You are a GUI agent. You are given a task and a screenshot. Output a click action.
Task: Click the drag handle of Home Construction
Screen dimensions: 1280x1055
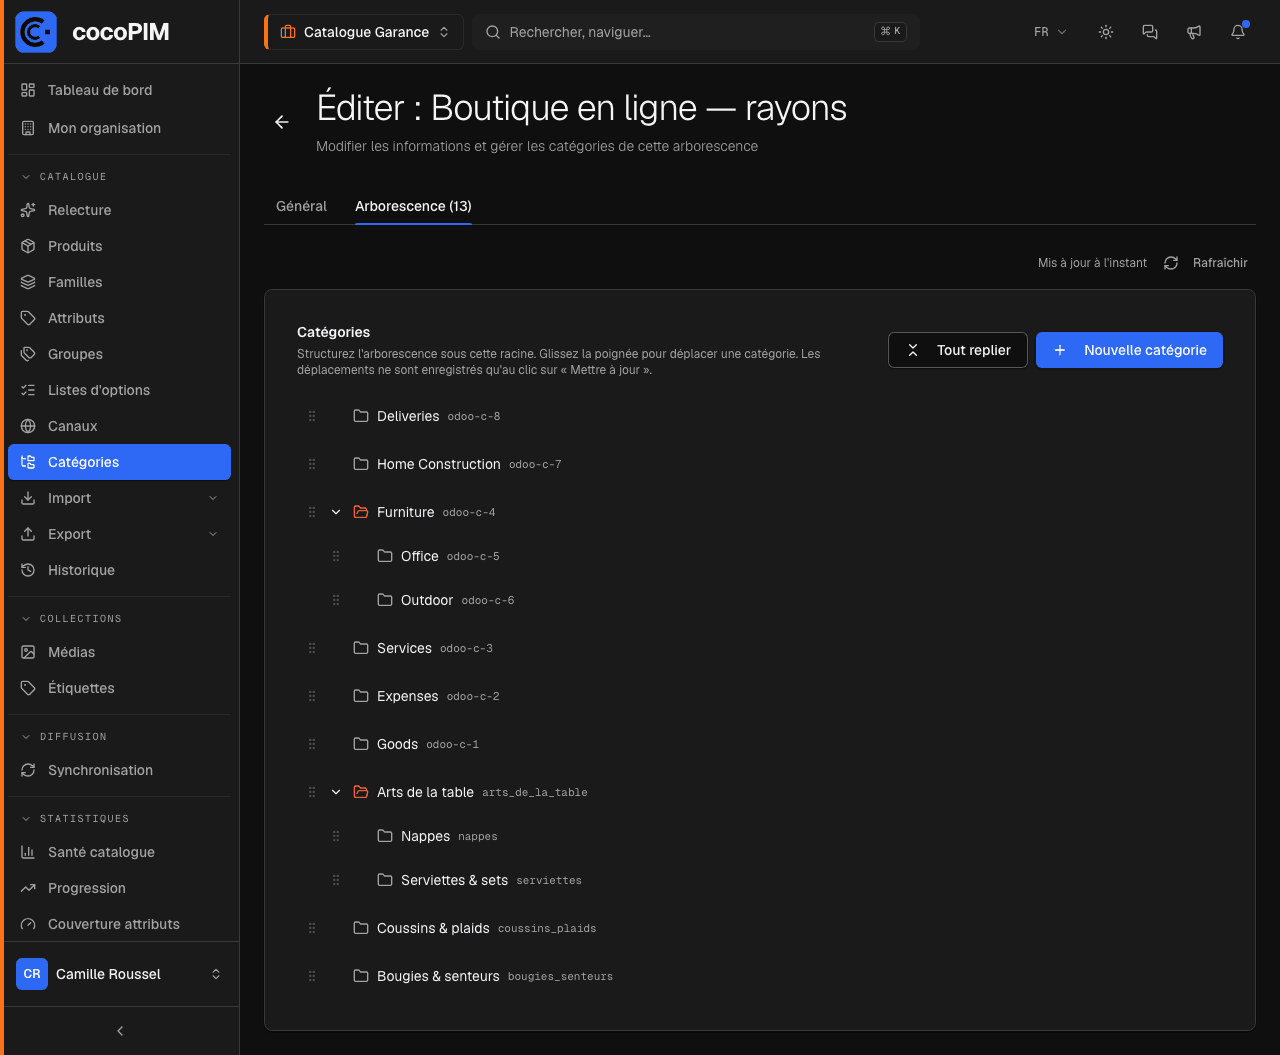312,464
